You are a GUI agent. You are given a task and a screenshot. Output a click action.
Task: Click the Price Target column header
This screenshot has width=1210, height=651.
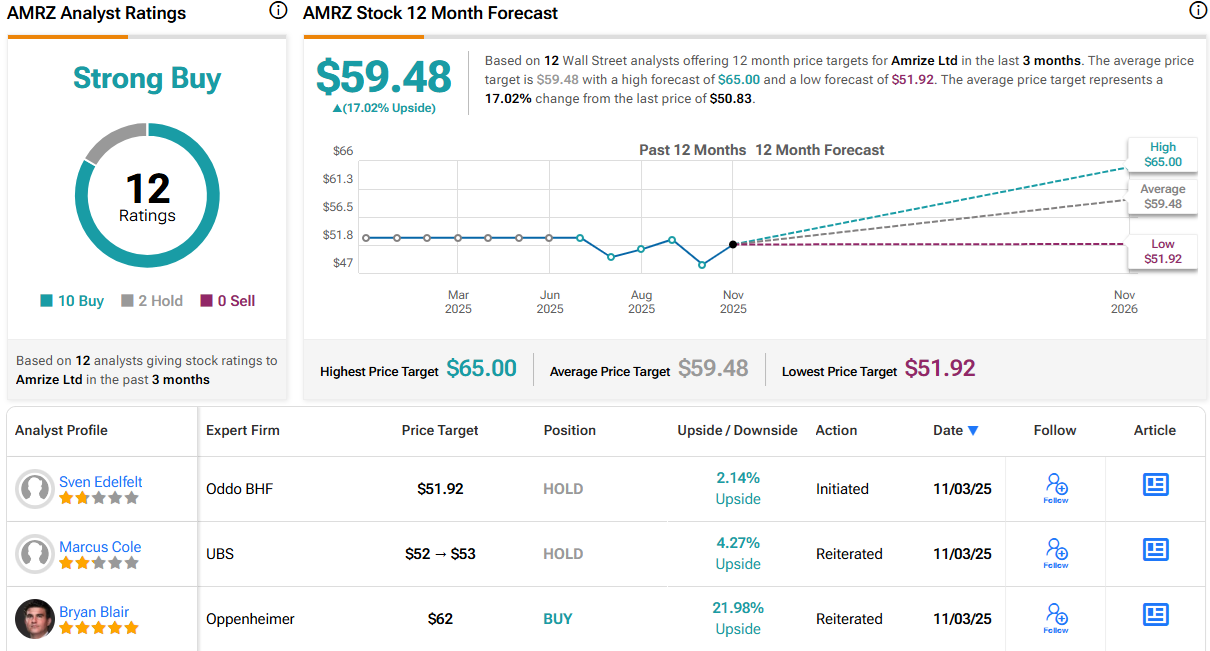(x=440, y=430)
